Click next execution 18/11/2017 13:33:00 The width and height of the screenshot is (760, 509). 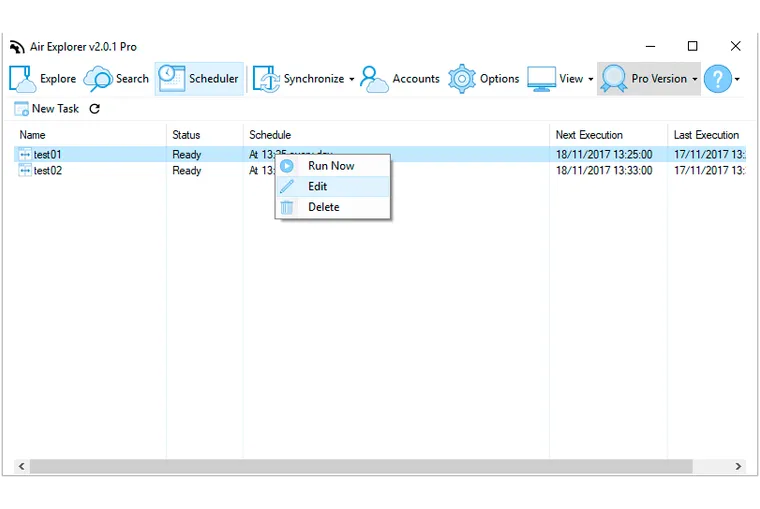tap(604, 171)
